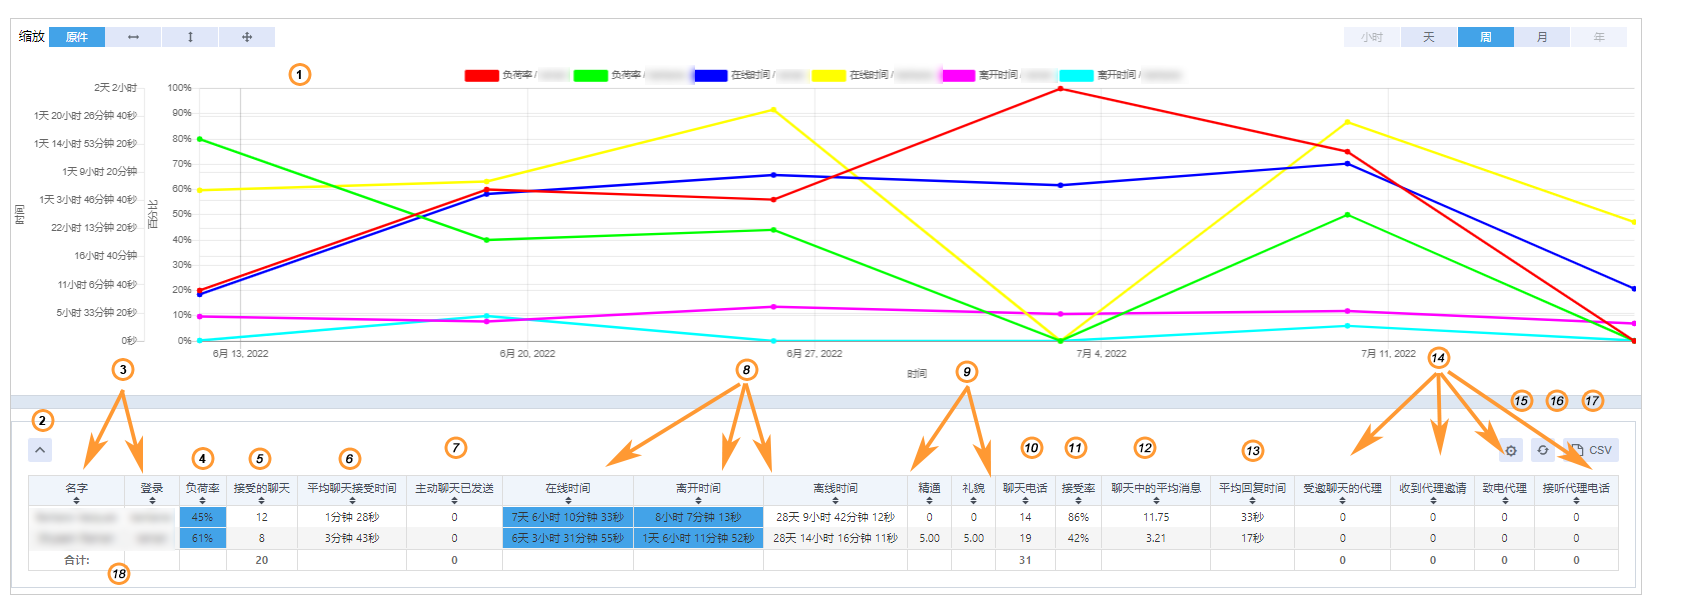Collapse the table panel chevron
Image resolution: width=1700 pixels, height=600 pixels.
(x=40, y=450)
